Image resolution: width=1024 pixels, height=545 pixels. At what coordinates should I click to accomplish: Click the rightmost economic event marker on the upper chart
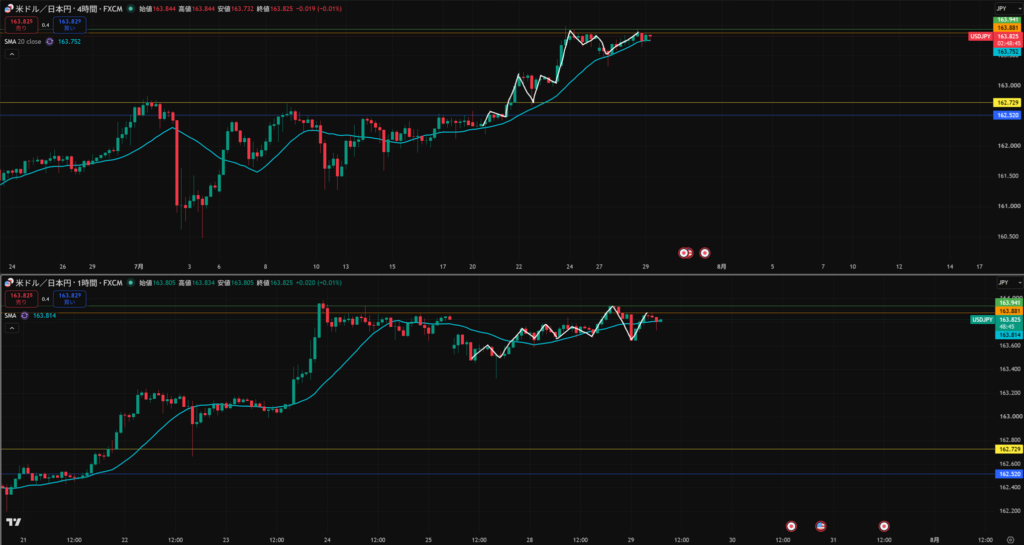coord(705,253)
